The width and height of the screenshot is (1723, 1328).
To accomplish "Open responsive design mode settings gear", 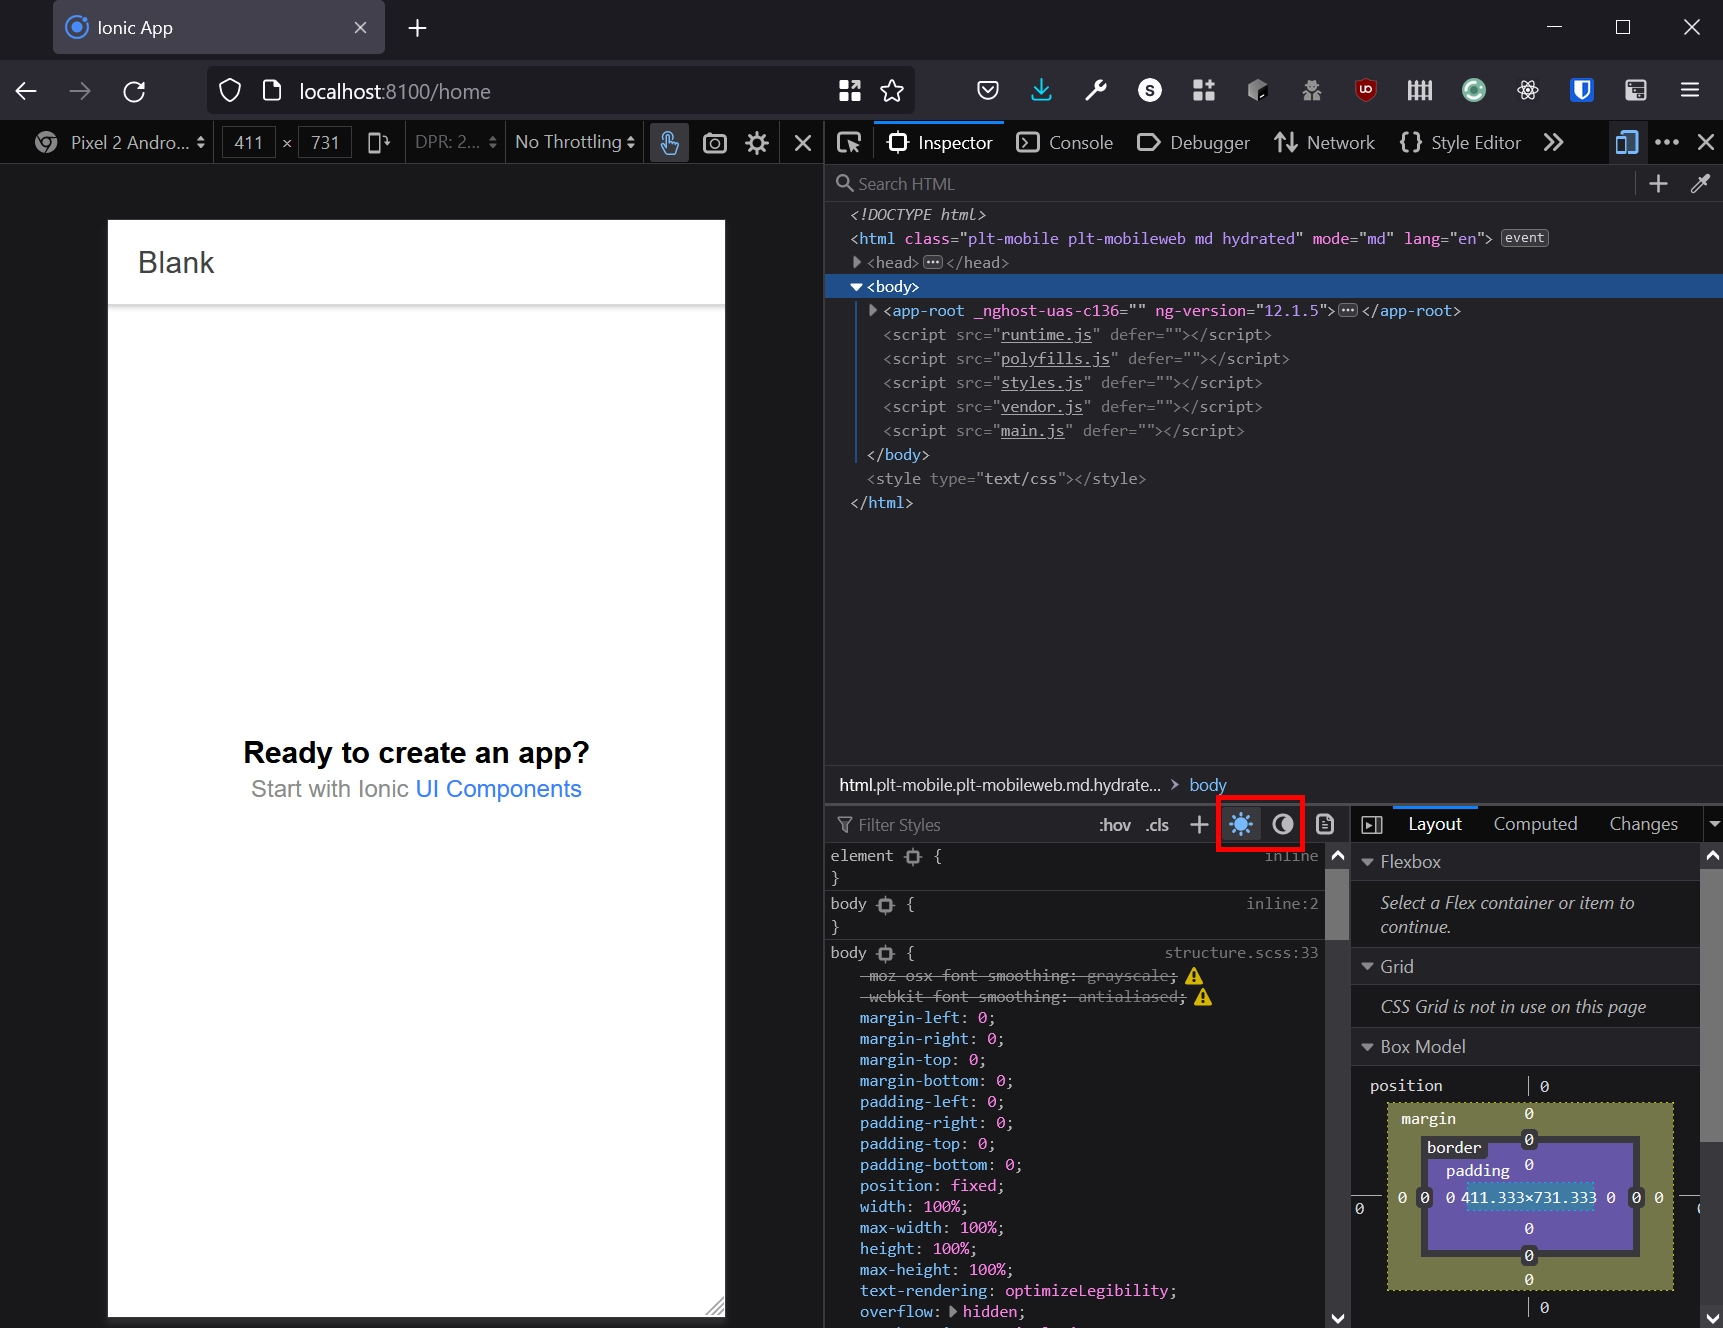I will 757,142.
